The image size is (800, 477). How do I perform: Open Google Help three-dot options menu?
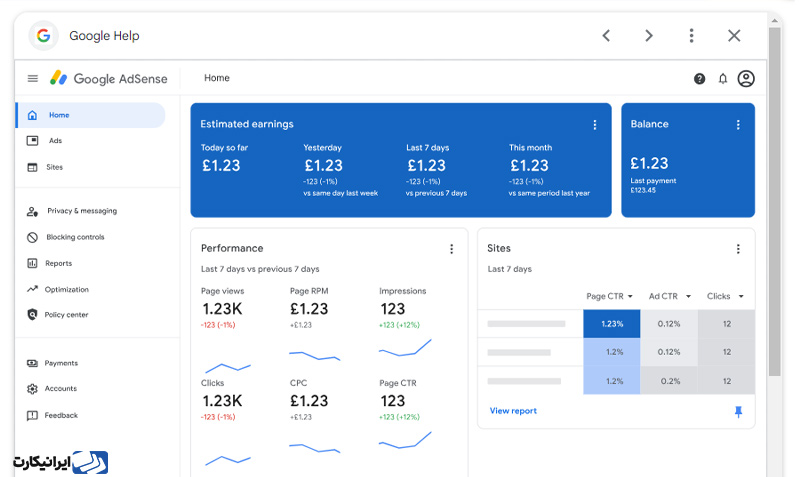[x=691, y=36]
